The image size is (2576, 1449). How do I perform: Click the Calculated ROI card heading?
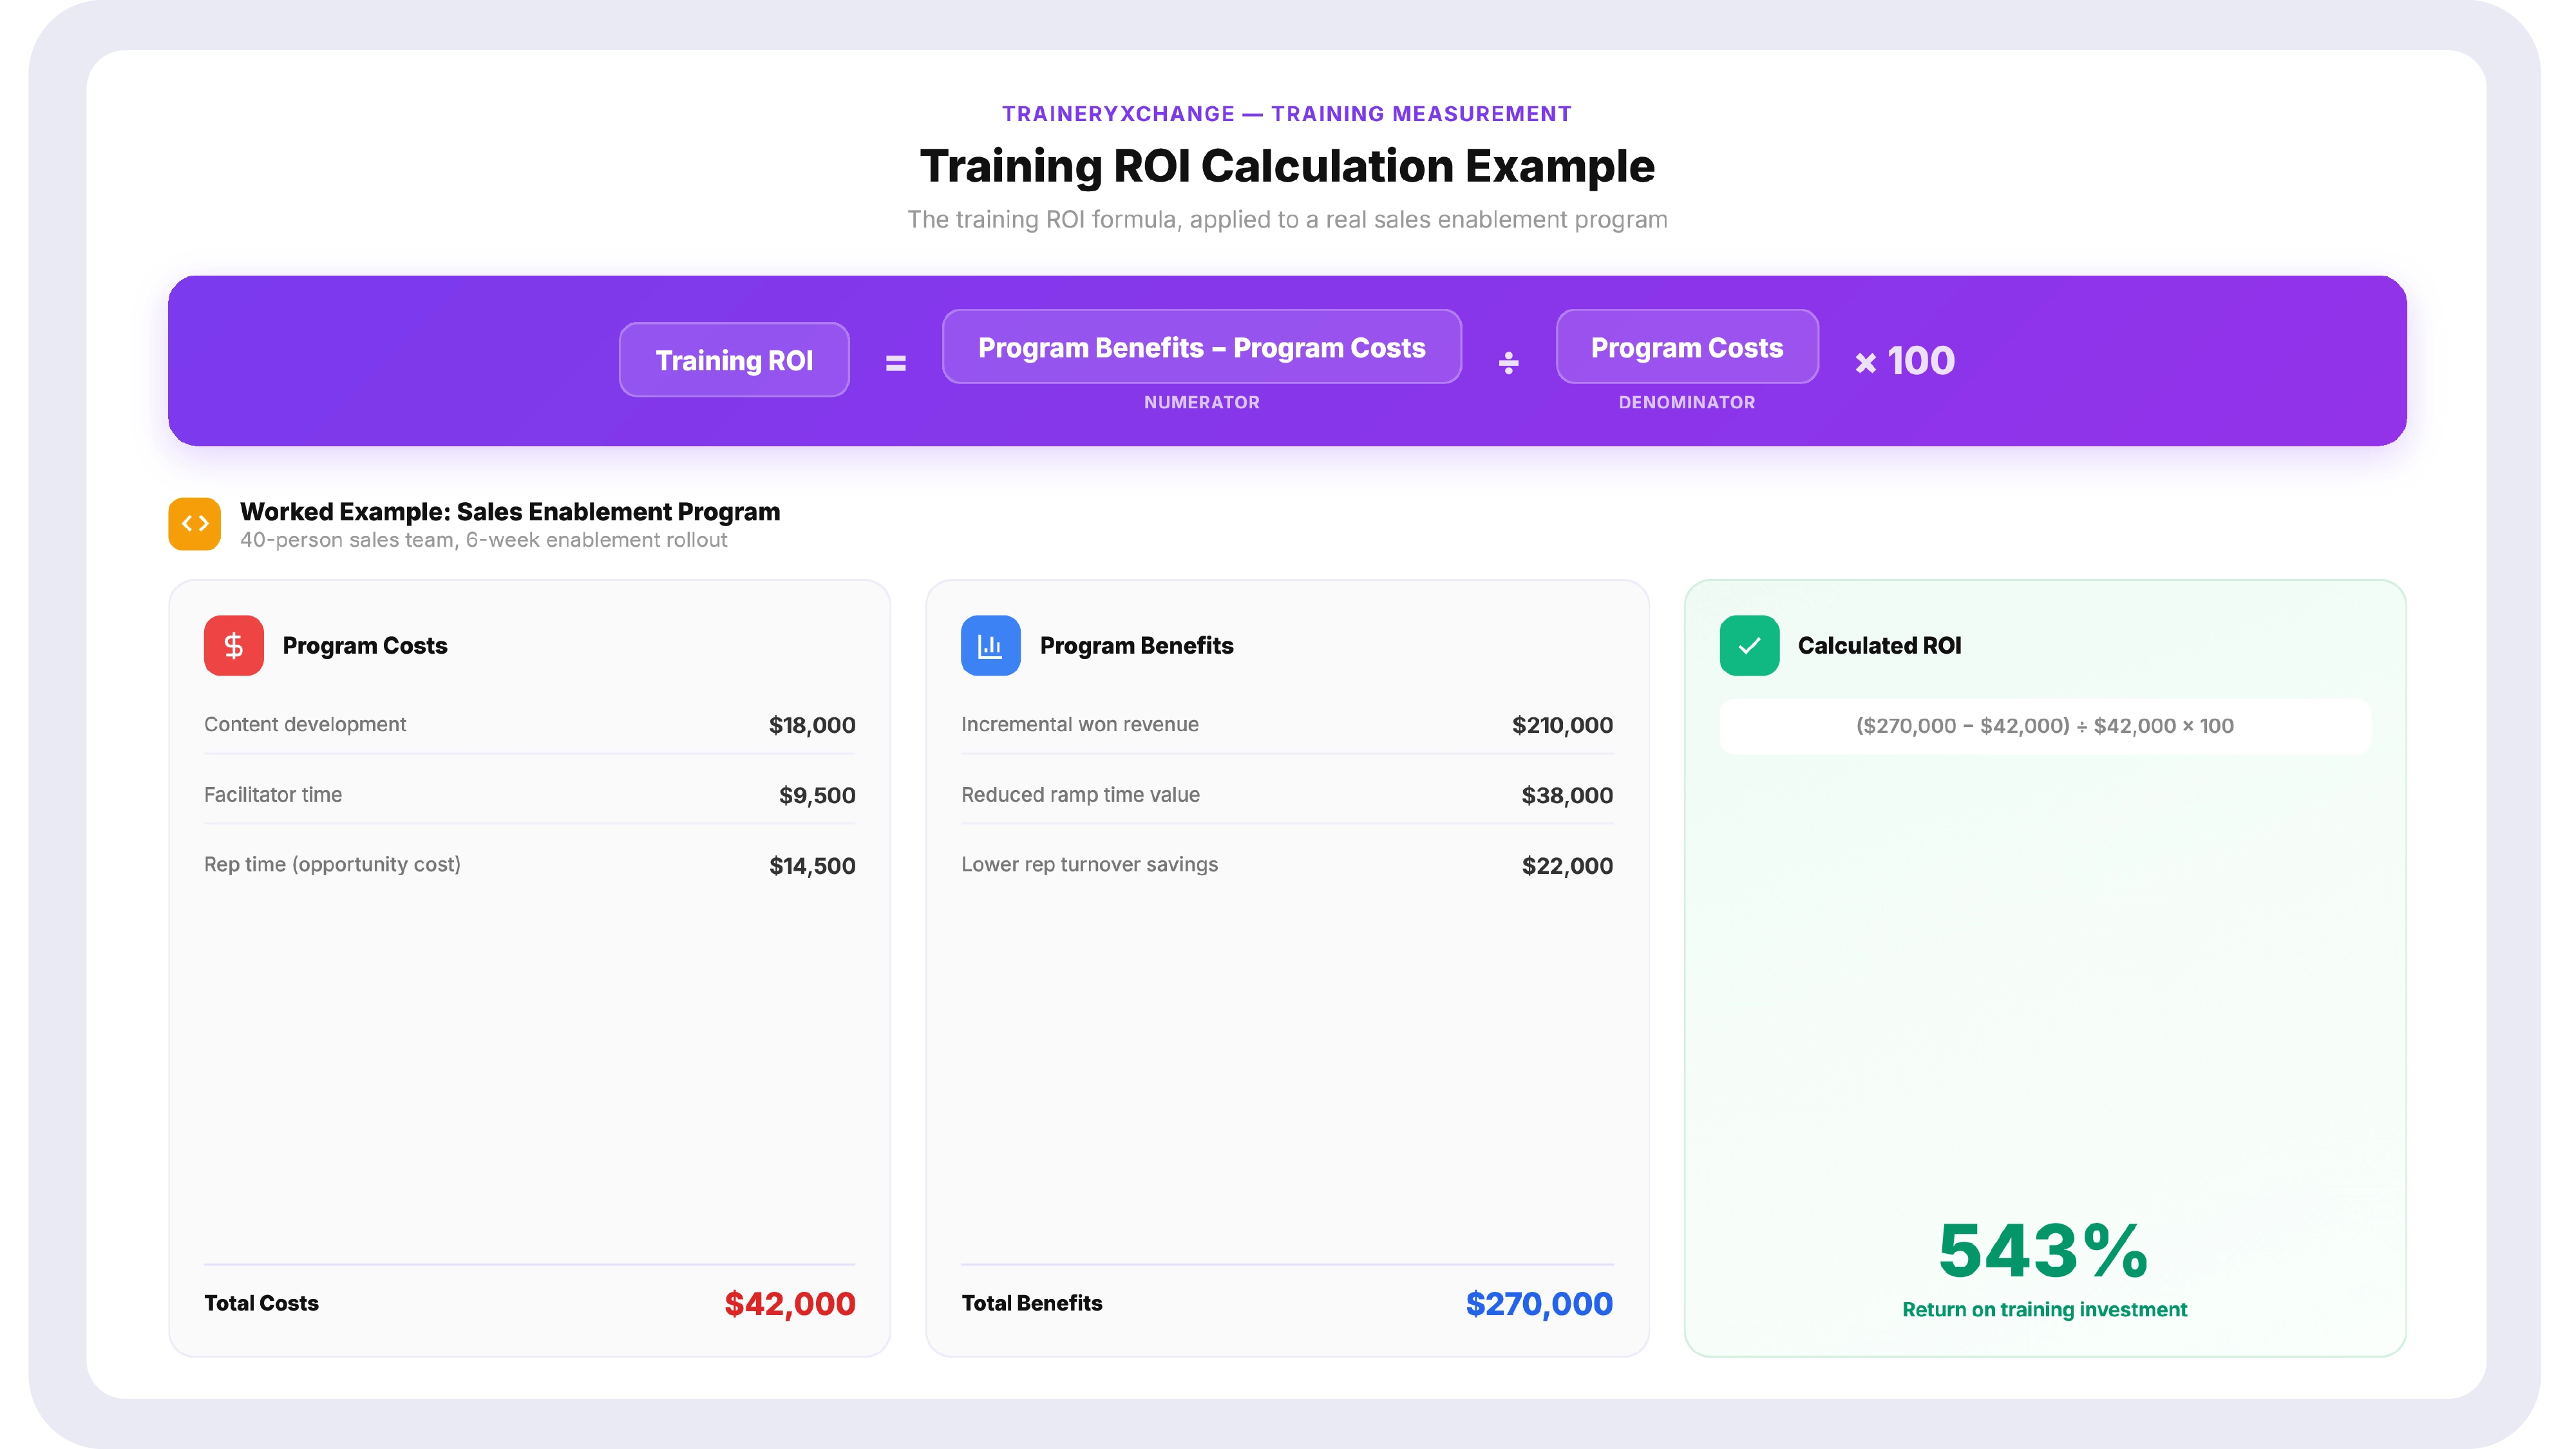click(x=1879, y=645)
